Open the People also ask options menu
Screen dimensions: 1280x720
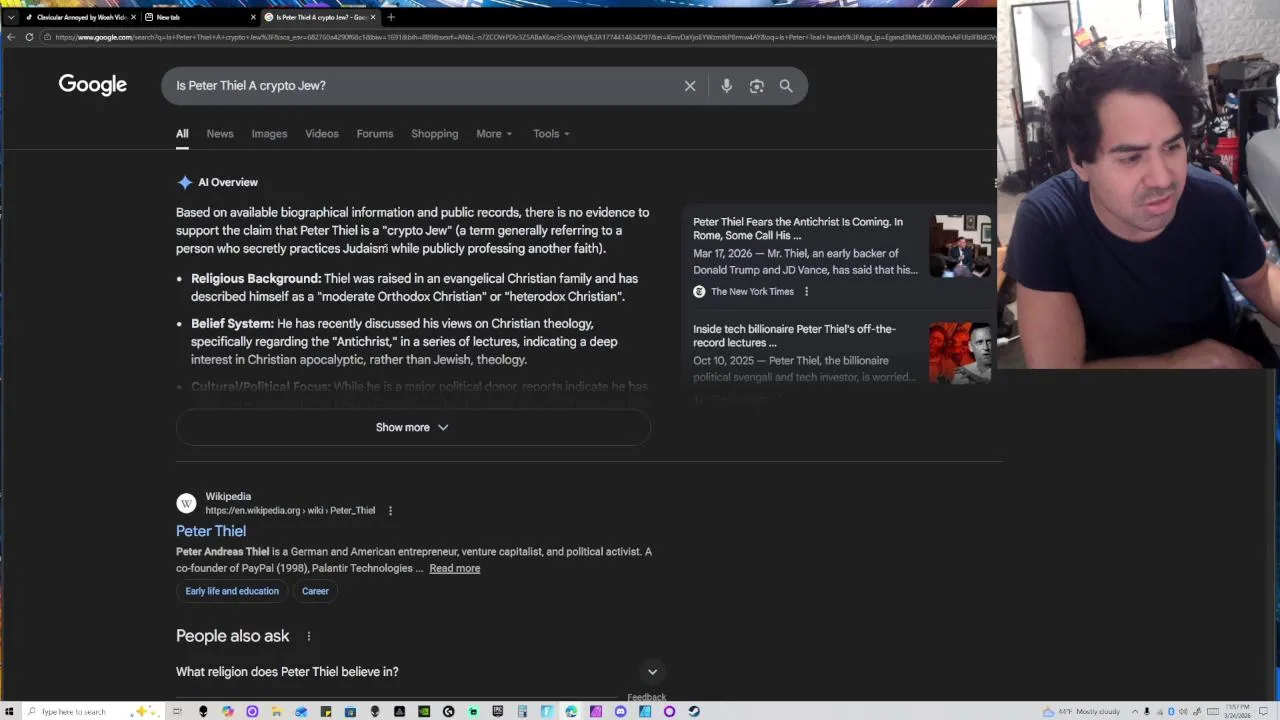point(309,636)
